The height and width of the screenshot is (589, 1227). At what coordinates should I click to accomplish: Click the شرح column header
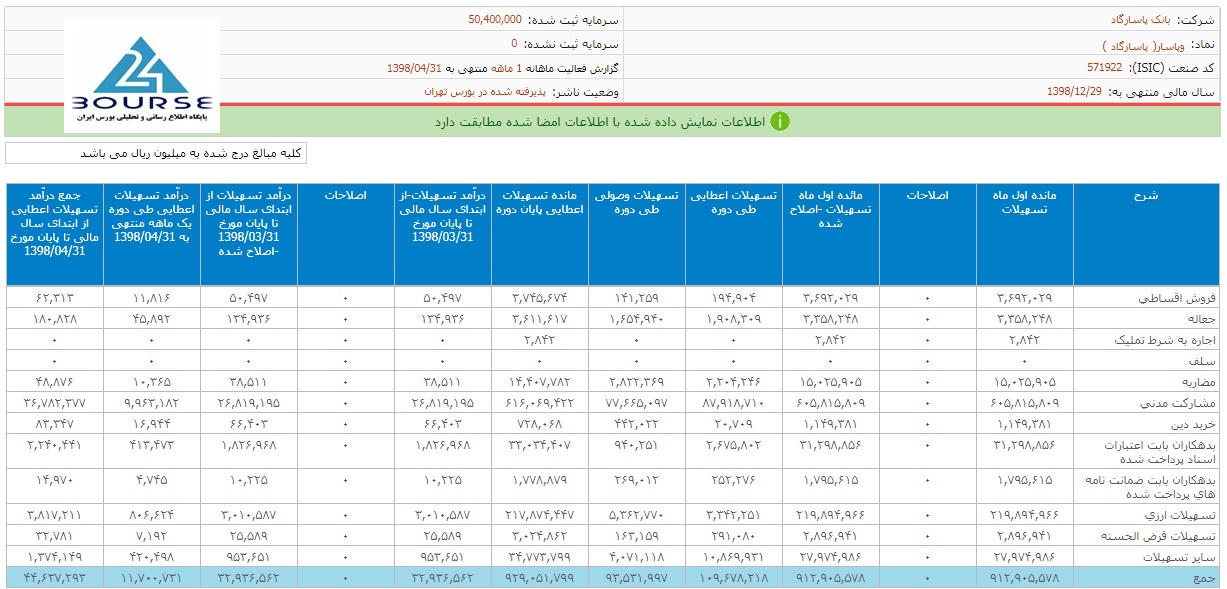coord(1146,195)
